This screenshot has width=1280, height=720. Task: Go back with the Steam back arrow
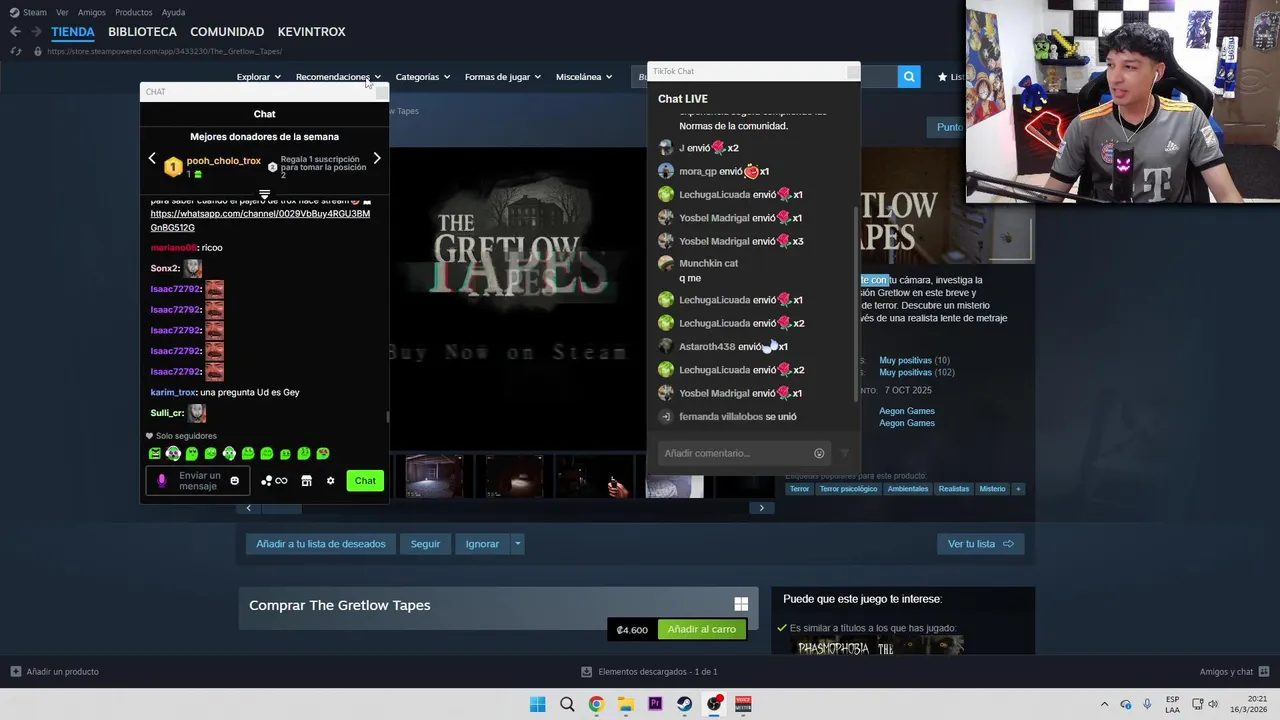[x=15, y=32]
